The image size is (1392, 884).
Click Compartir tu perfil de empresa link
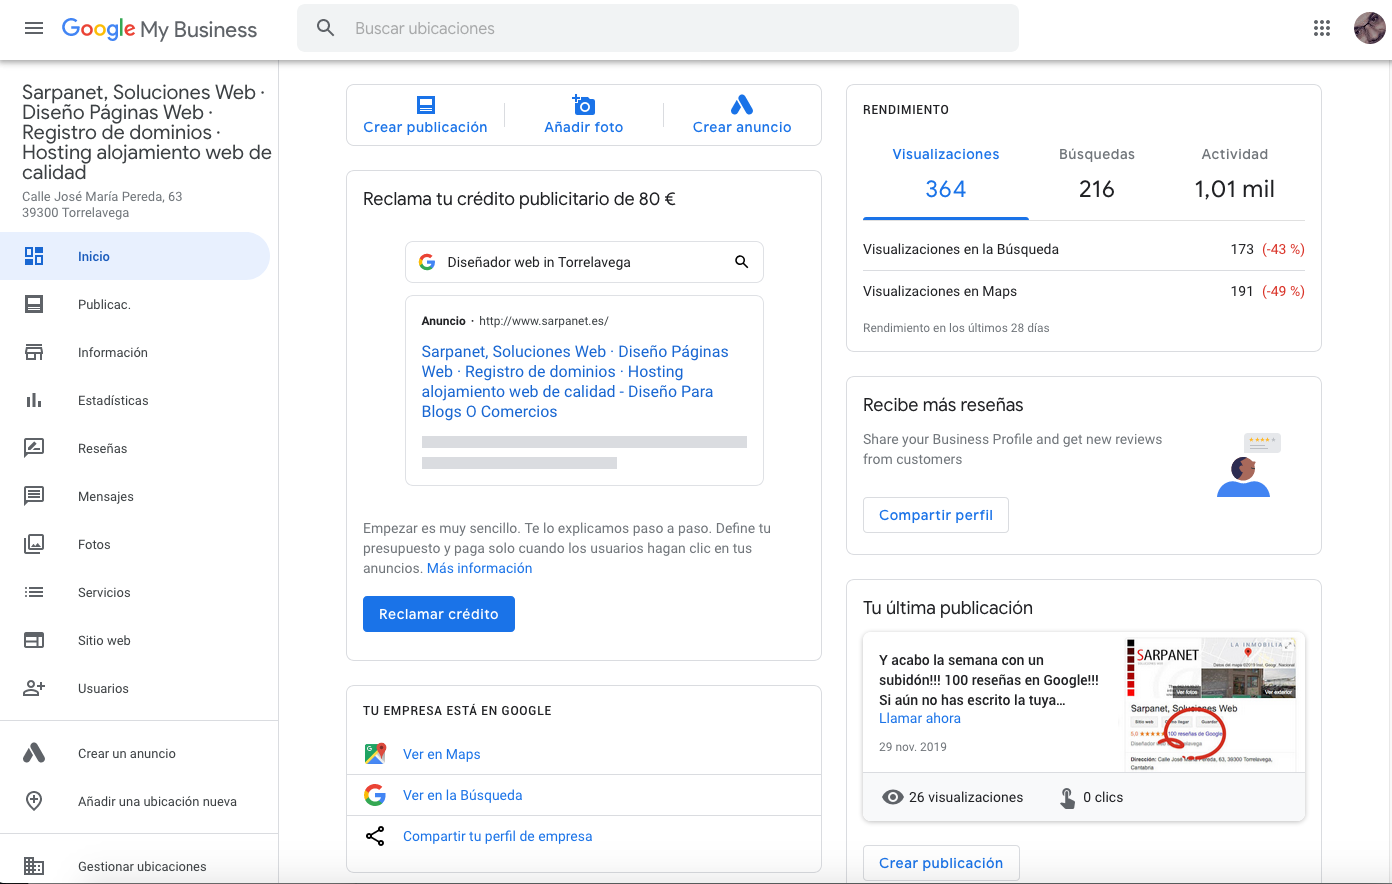tap(498, 836)
